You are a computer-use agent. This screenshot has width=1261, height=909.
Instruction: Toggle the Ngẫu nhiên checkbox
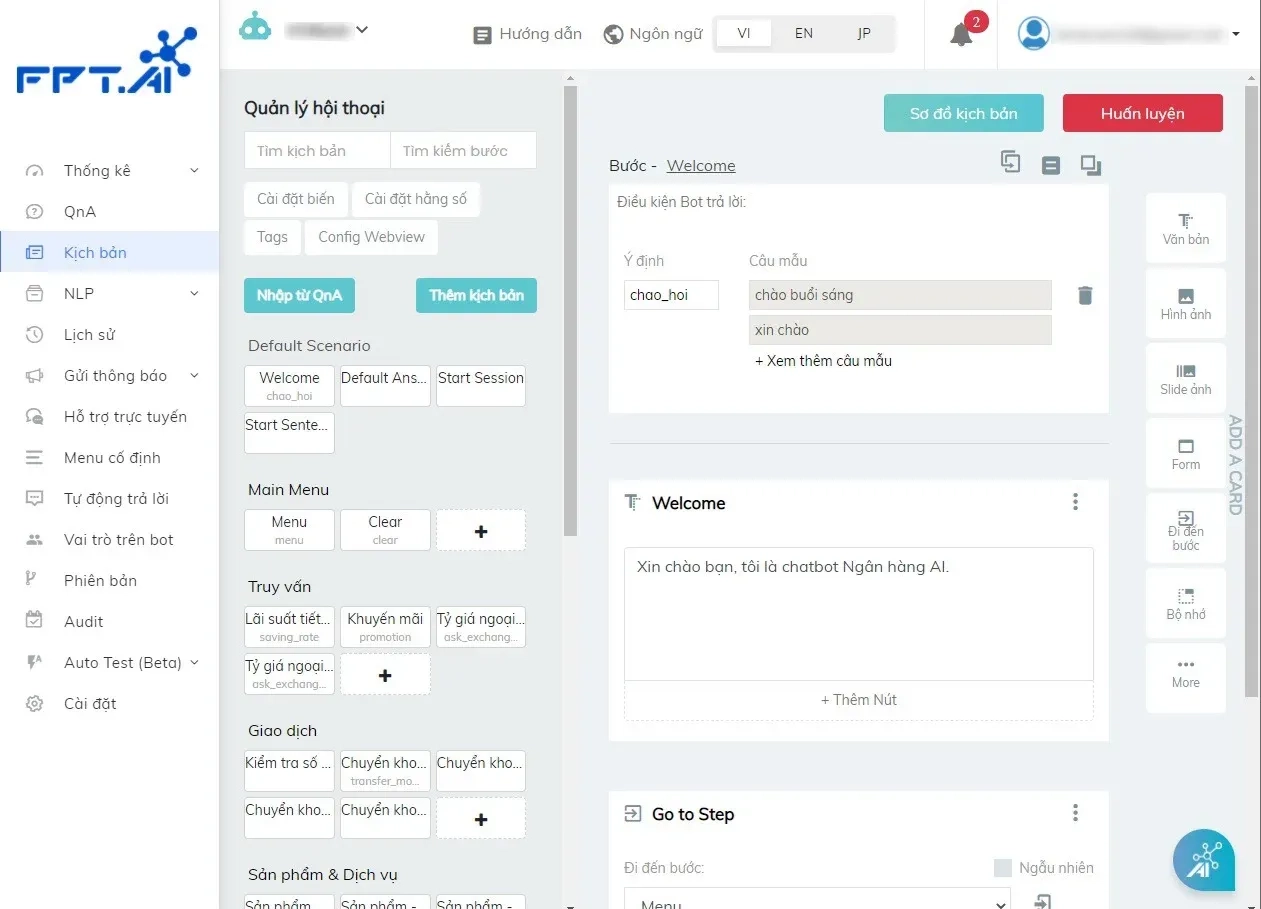pos(1003,868)
